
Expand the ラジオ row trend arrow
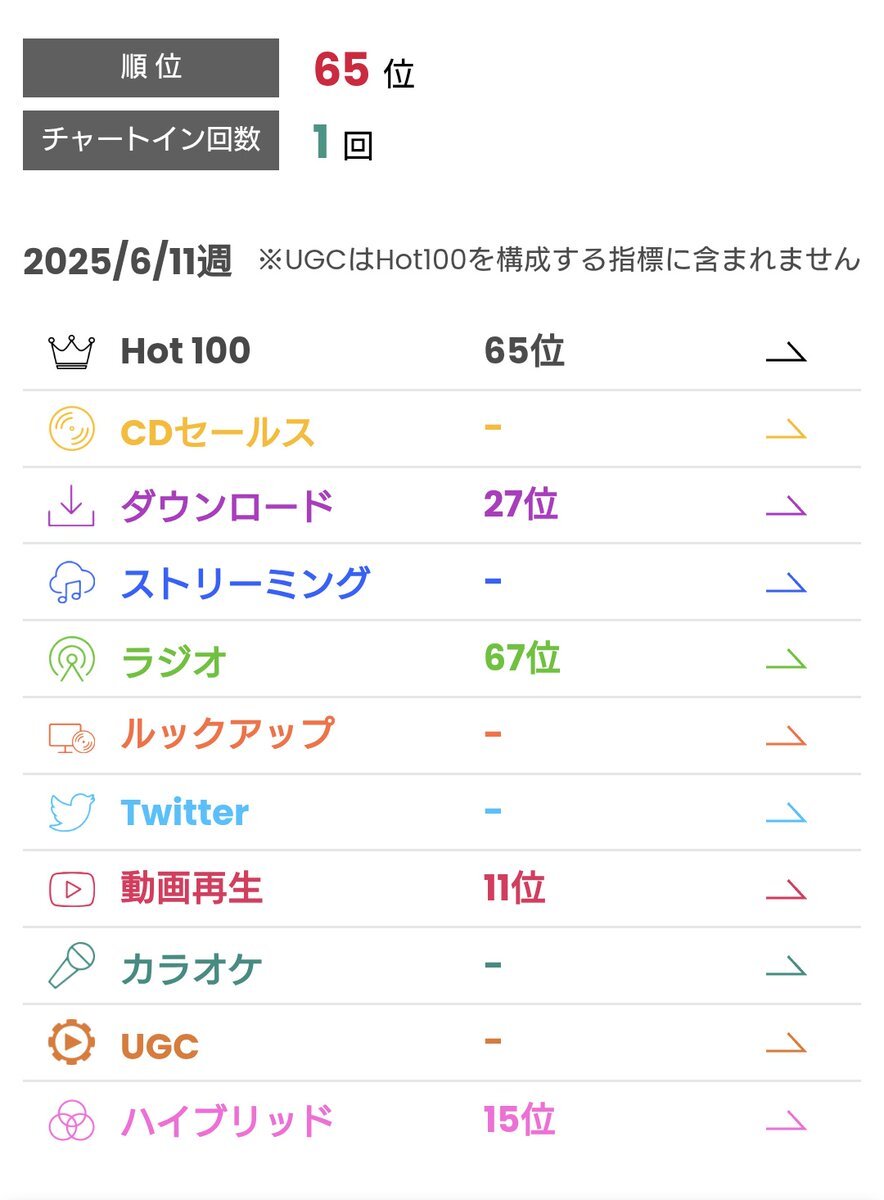point(786,659)
